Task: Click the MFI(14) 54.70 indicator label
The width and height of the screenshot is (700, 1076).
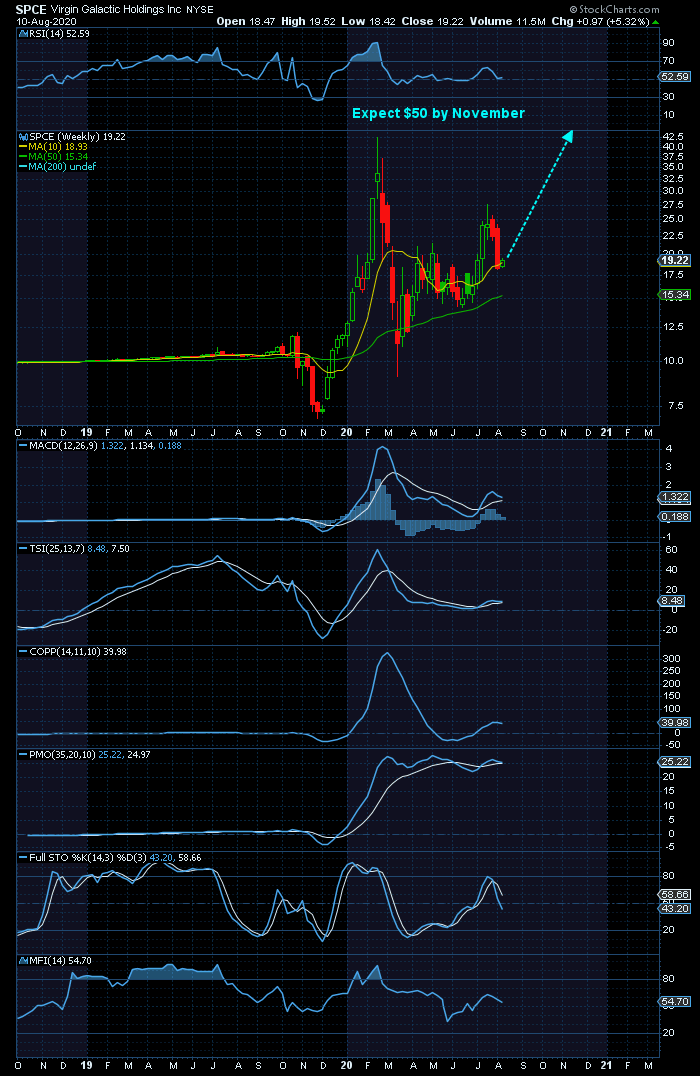Action: (56, 960)
